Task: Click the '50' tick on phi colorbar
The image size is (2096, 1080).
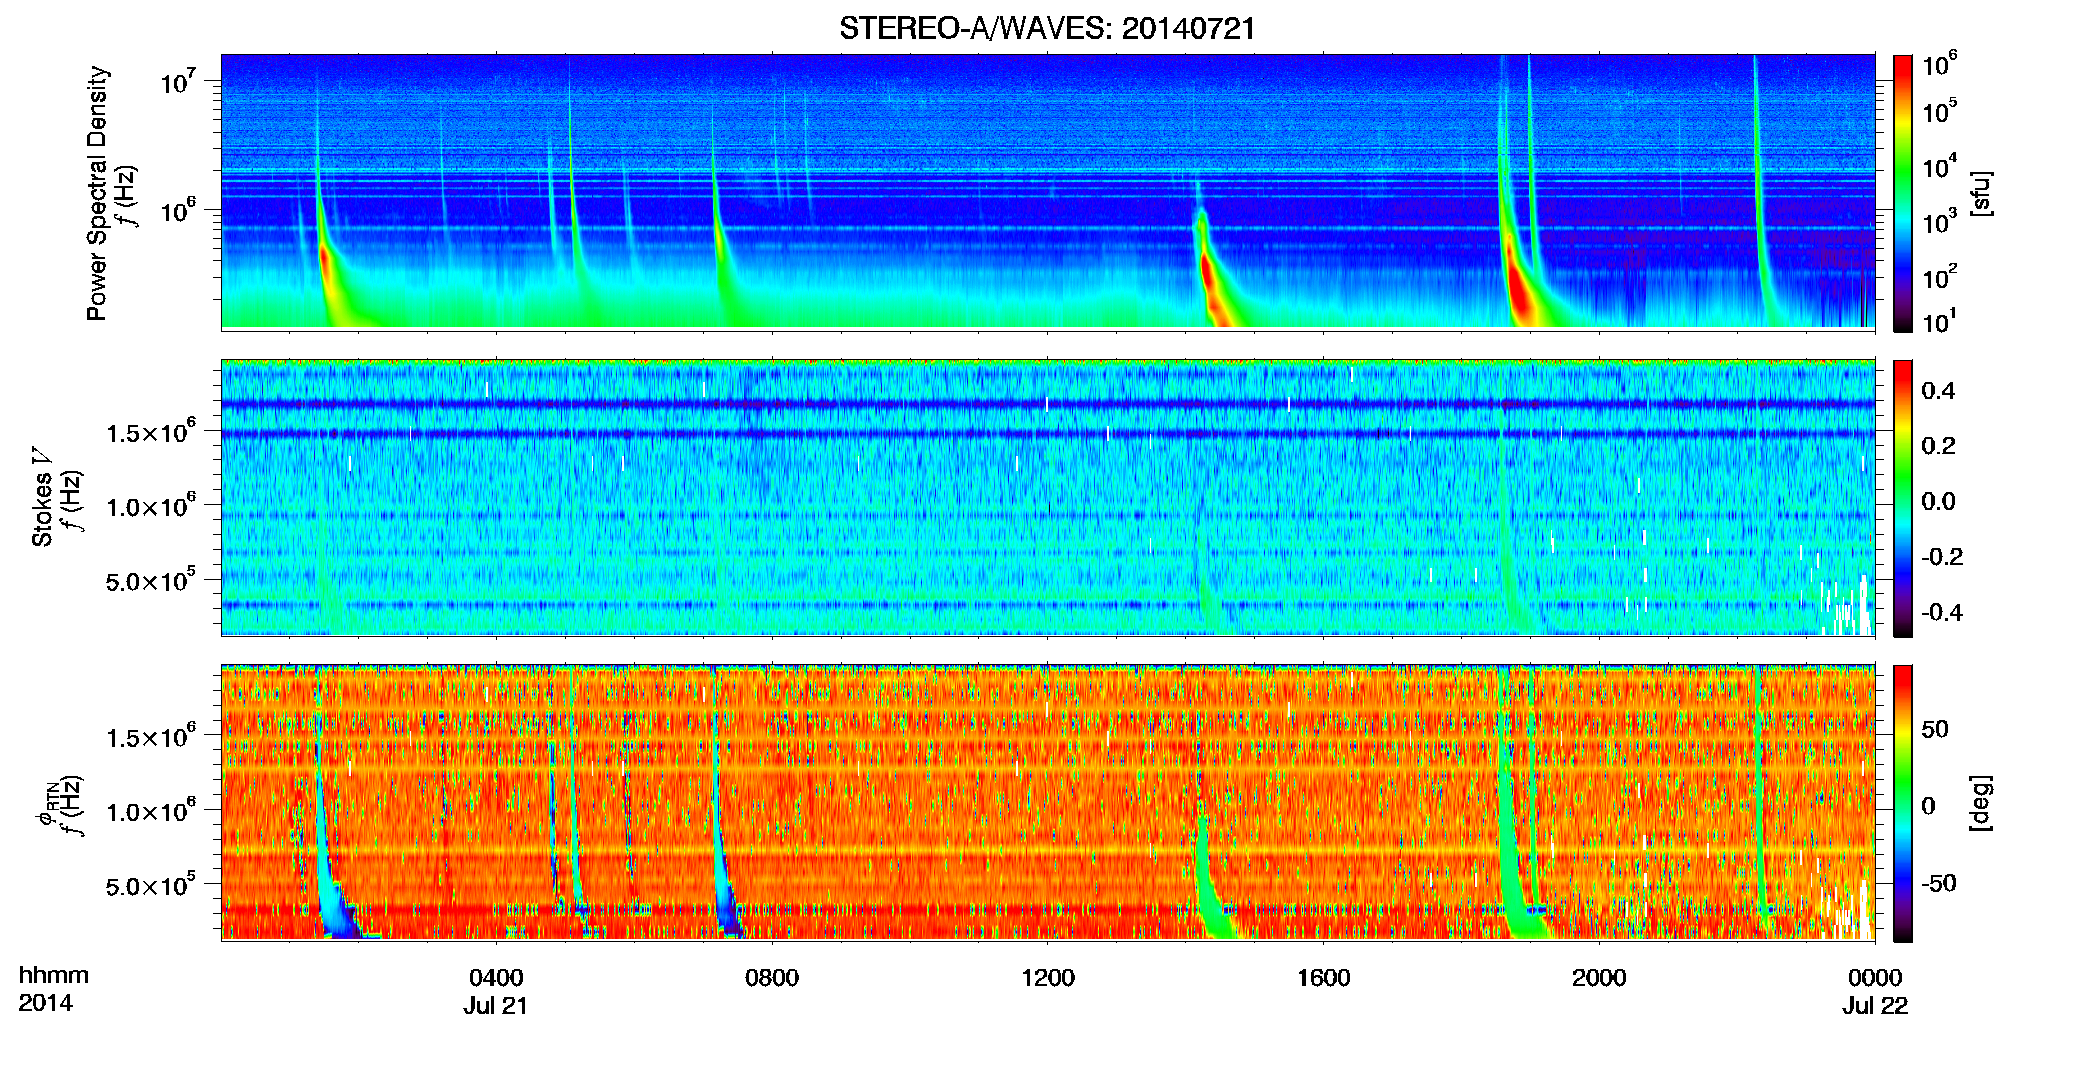Action: click(1935, 729)
